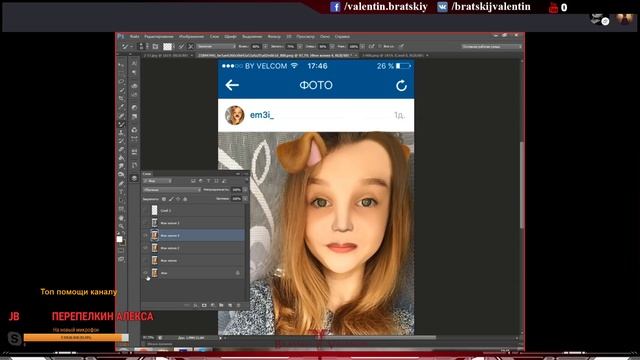Open the Изображение menu
Image resolution: width=640 pixels, height=360 pixels.
click(x=191, y=36)
